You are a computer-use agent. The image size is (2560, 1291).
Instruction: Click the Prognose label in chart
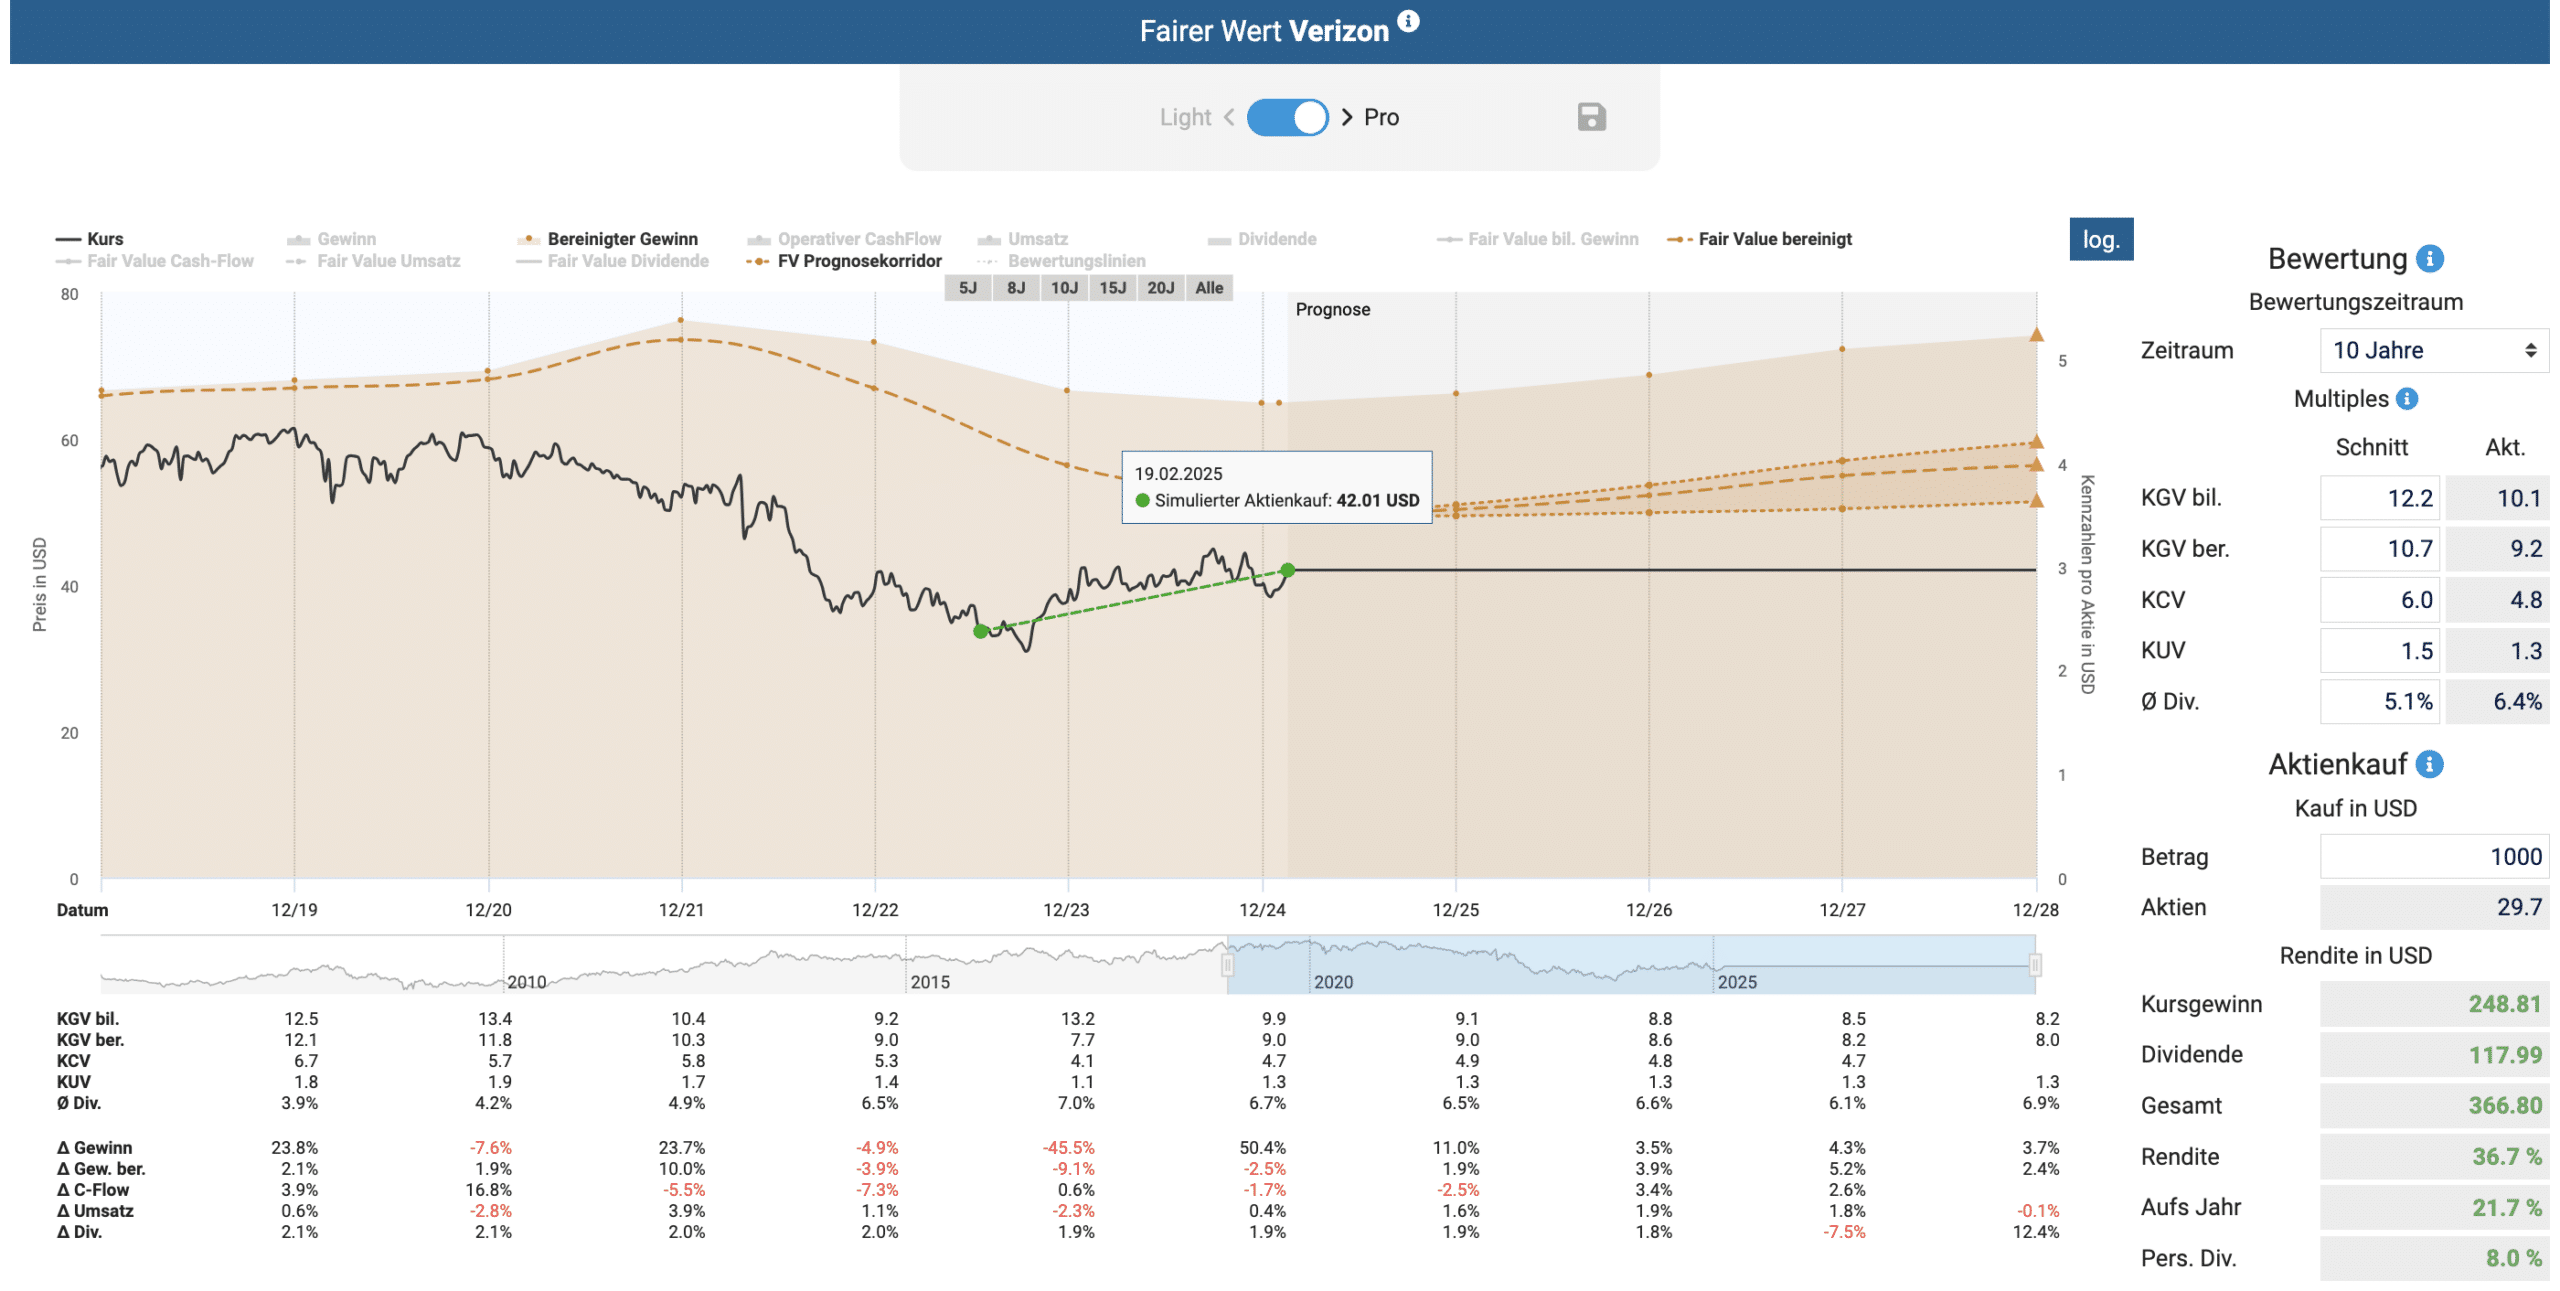pyautogui.click(x=1332, y=310)
